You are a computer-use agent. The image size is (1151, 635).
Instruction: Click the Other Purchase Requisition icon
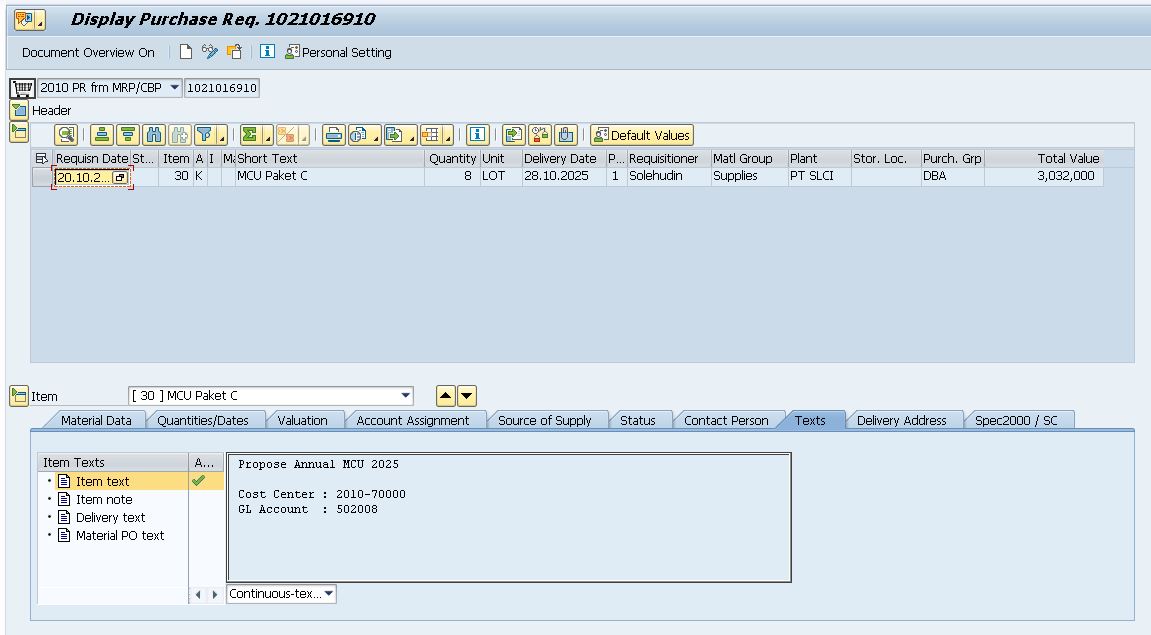pyautogui.click(x=234, y=52)
